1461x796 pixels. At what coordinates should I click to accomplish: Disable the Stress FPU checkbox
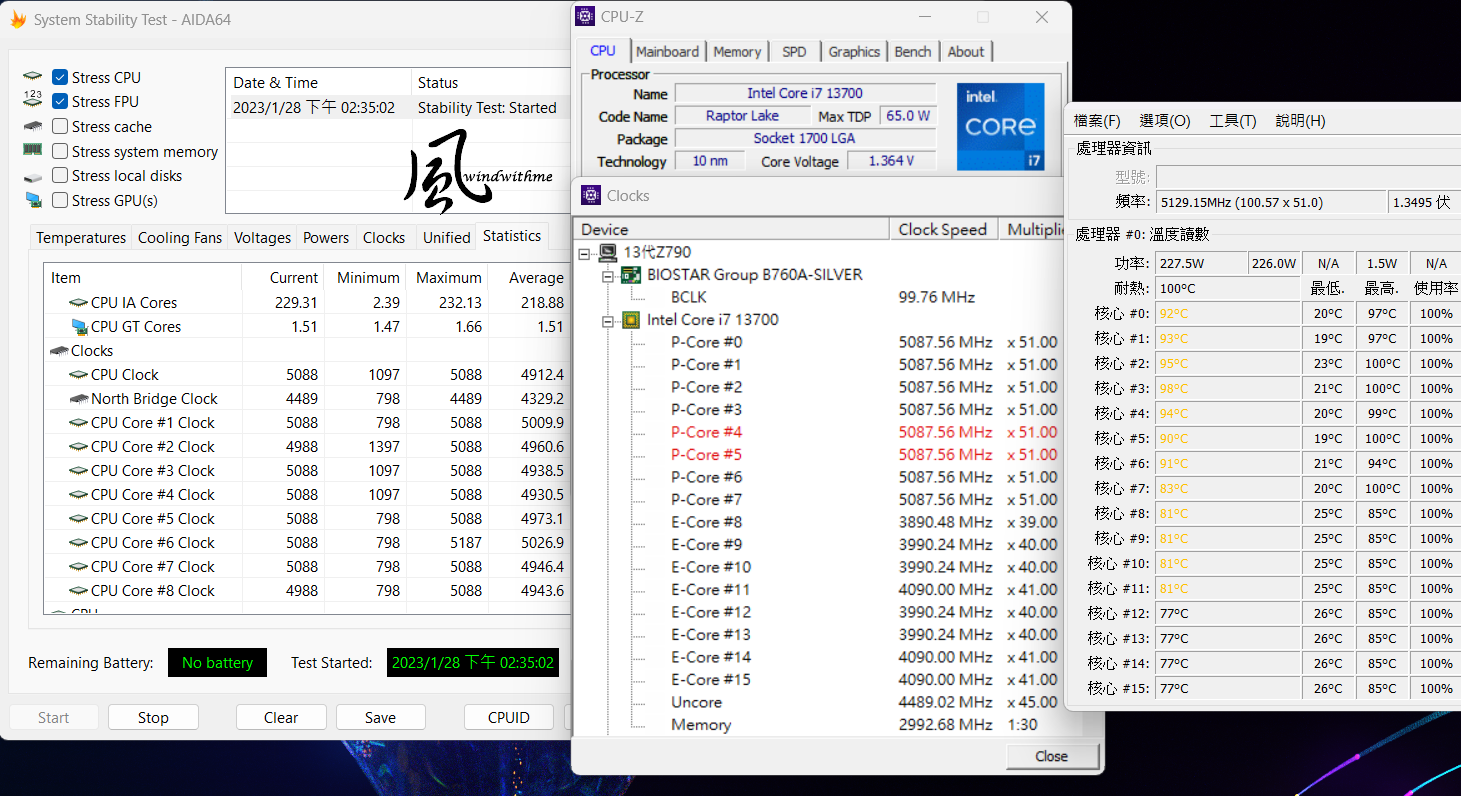coord(60,101)
